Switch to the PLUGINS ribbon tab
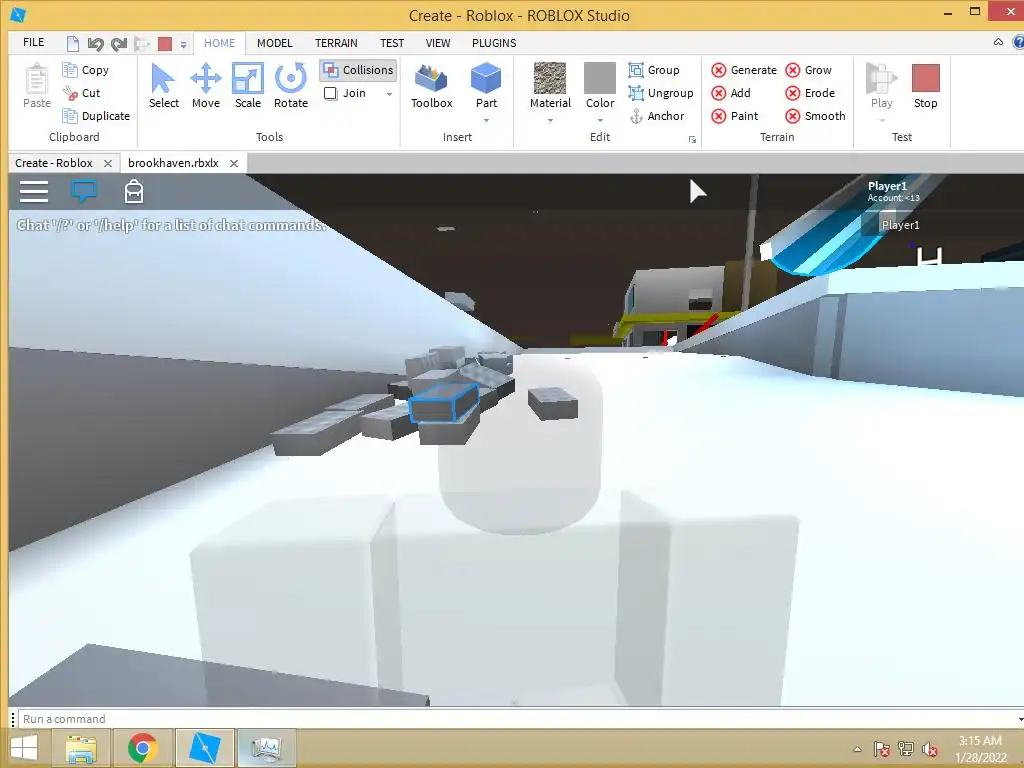The height and width of the screenshot is (768, 1024). tap(494, 43)
